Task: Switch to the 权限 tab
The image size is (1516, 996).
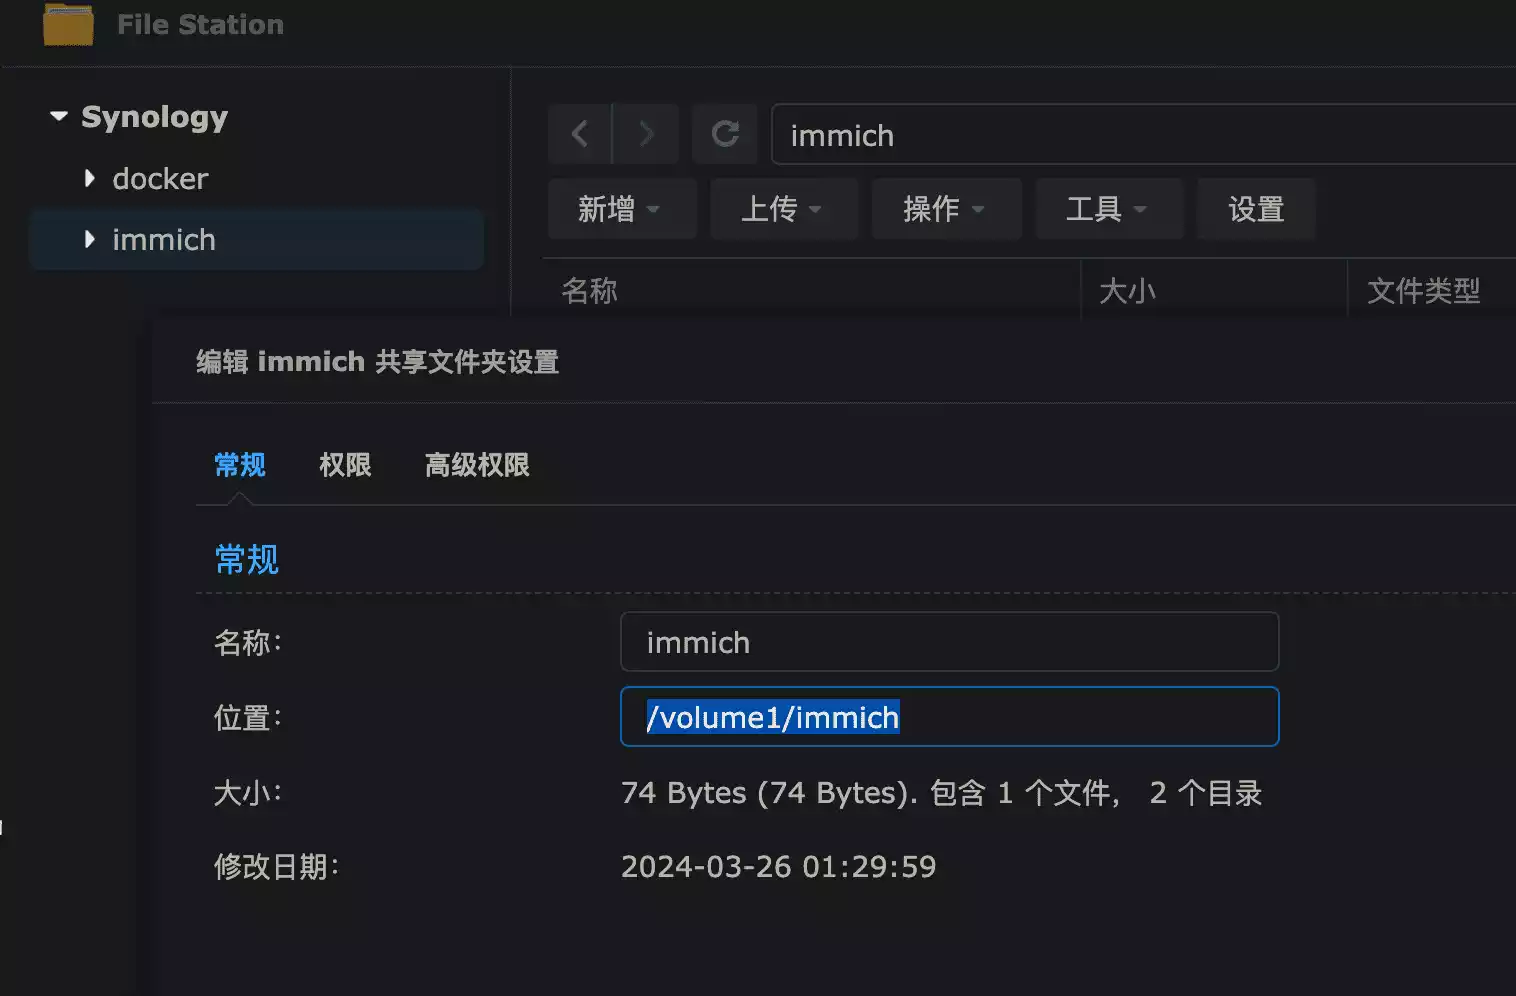Action: tap(345, 465)
